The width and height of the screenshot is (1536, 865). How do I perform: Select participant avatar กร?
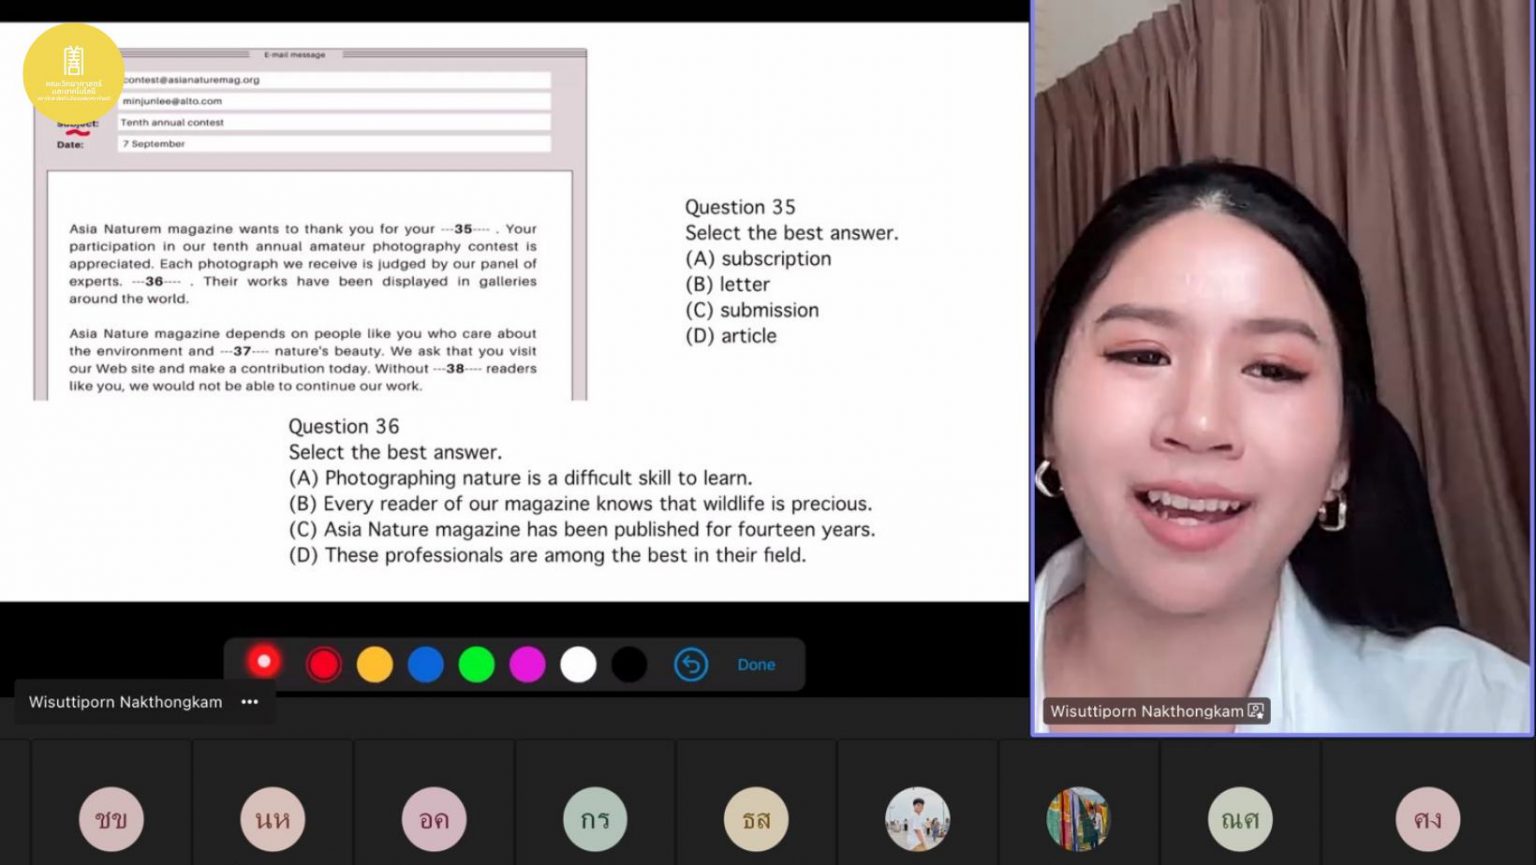[595, 819]
